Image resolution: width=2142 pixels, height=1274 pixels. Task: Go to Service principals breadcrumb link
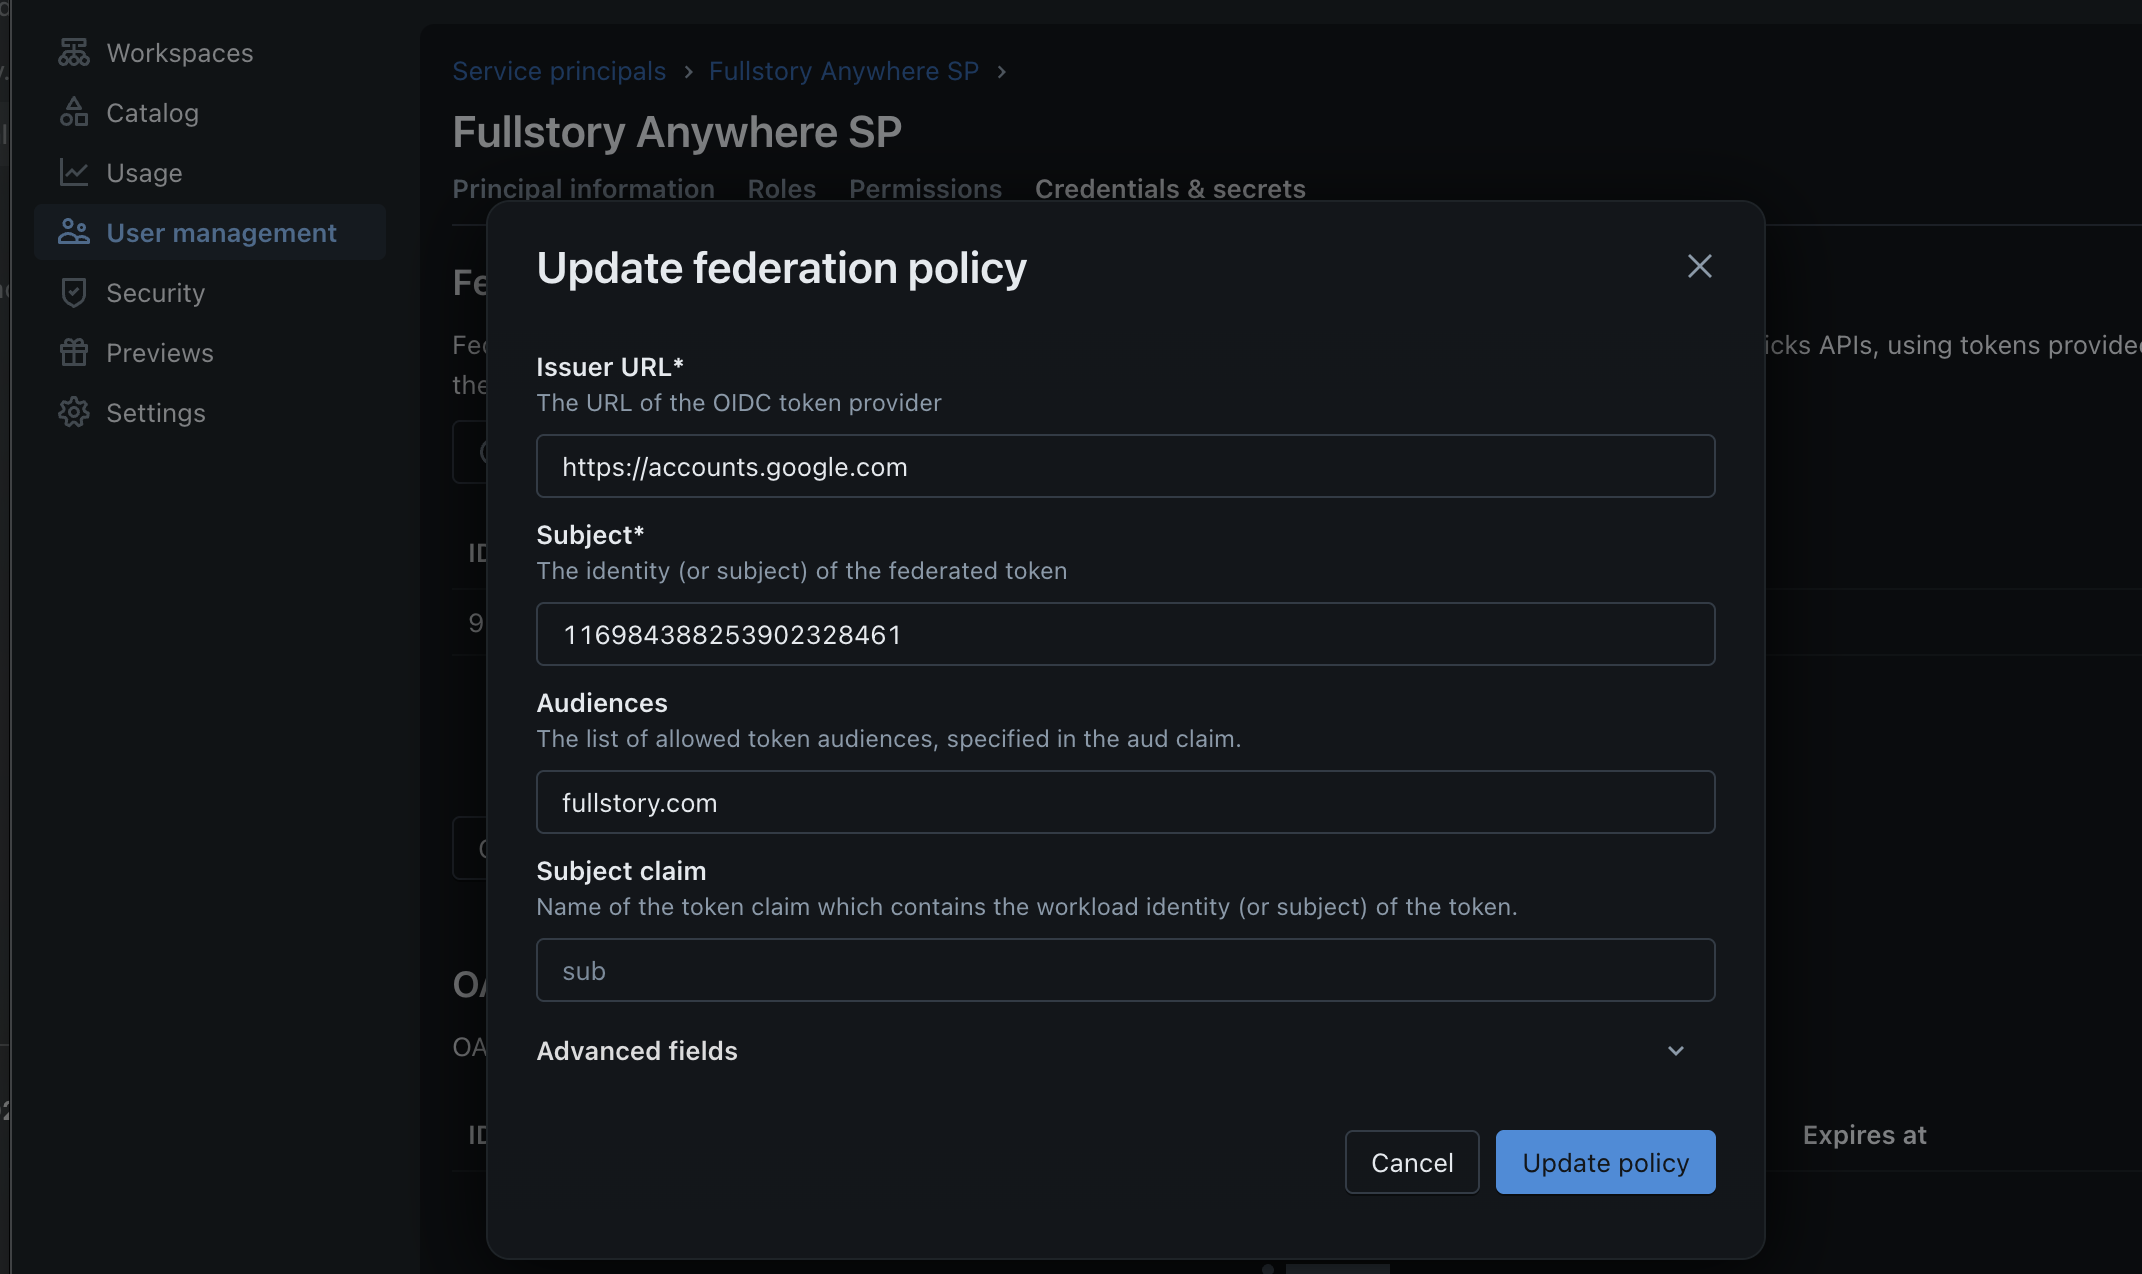pos(558,71)
